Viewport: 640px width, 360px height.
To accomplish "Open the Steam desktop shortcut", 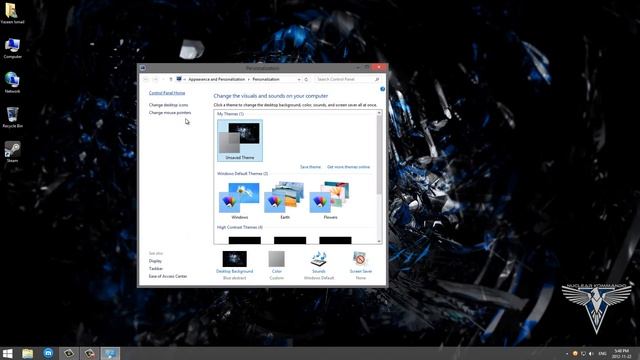I will pyautogui.click(x=12, y=152).
